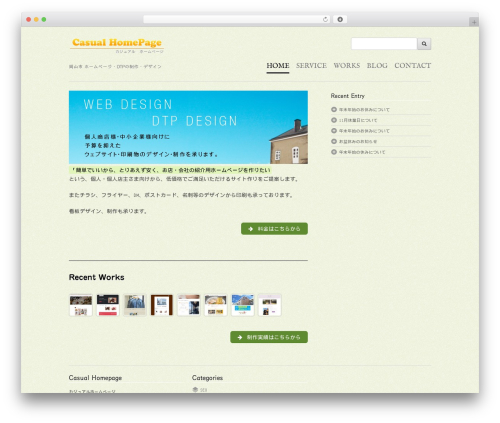Click the WEB DESIGN DTP DESIGN banner
The width and height of the screenshot is (500, 423).
pyautogui.click(x=188, y=127)
